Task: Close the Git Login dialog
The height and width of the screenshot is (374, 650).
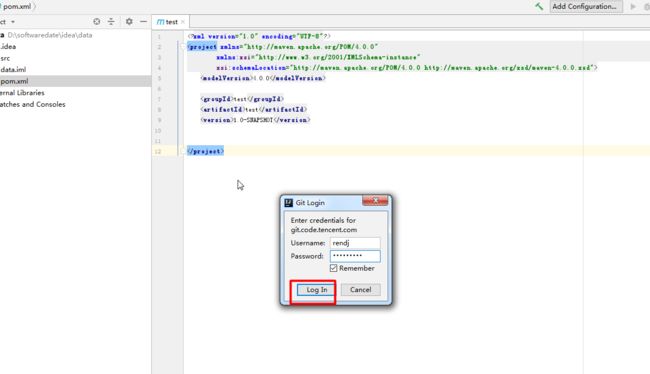Action: pyautogui.click(x=375, y=201)
